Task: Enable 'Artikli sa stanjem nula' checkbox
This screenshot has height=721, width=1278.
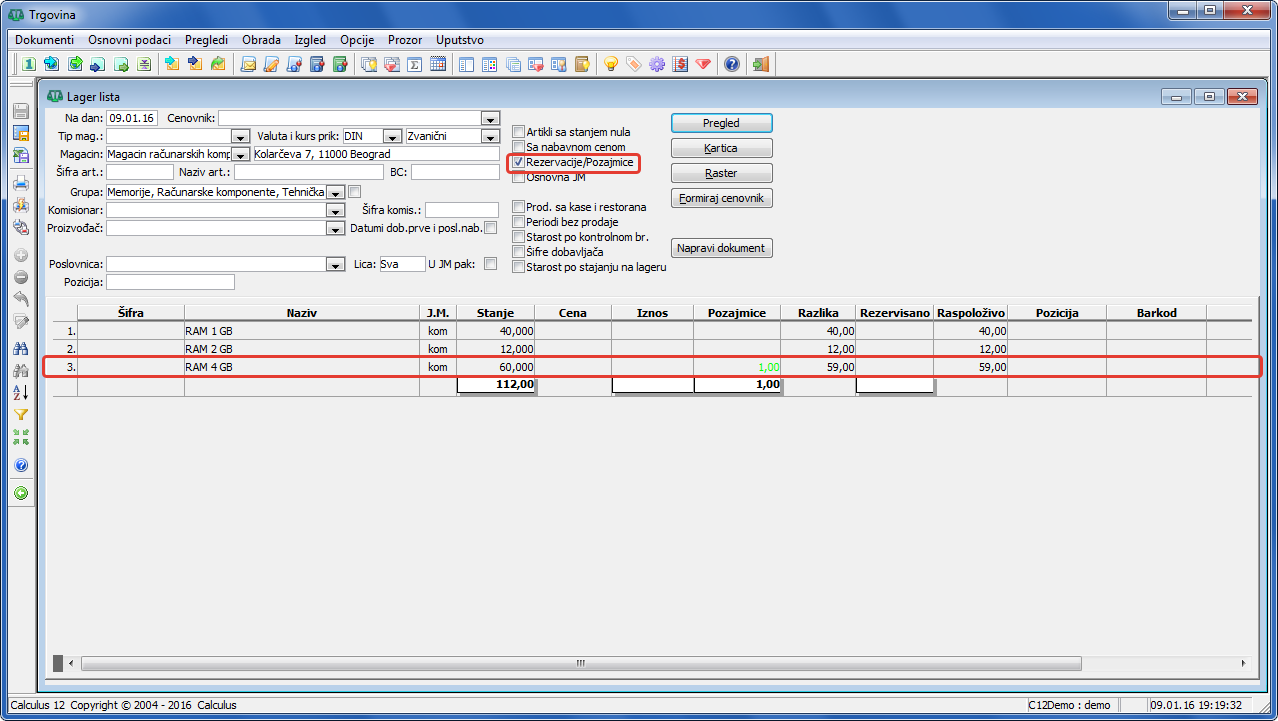Action: tap(518, 132)
